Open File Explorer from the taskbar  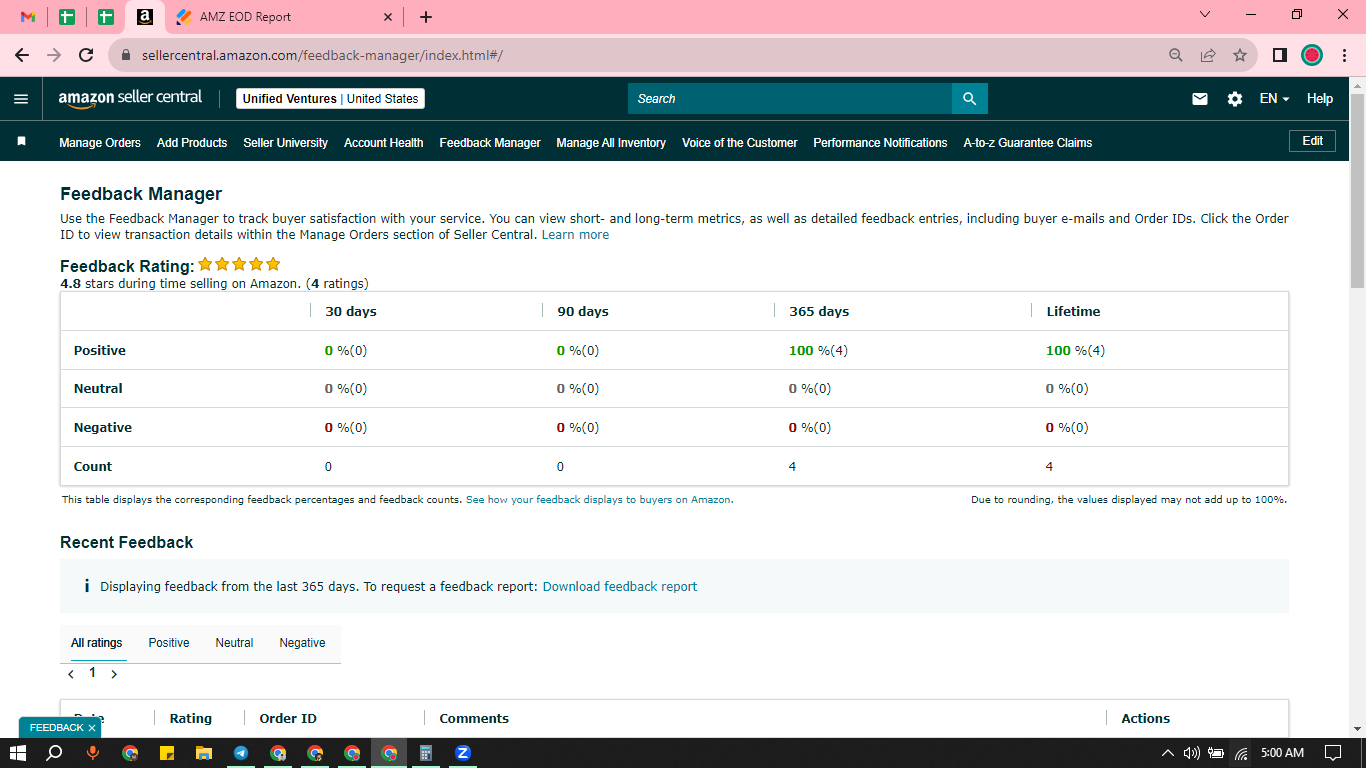pos(204,753)
